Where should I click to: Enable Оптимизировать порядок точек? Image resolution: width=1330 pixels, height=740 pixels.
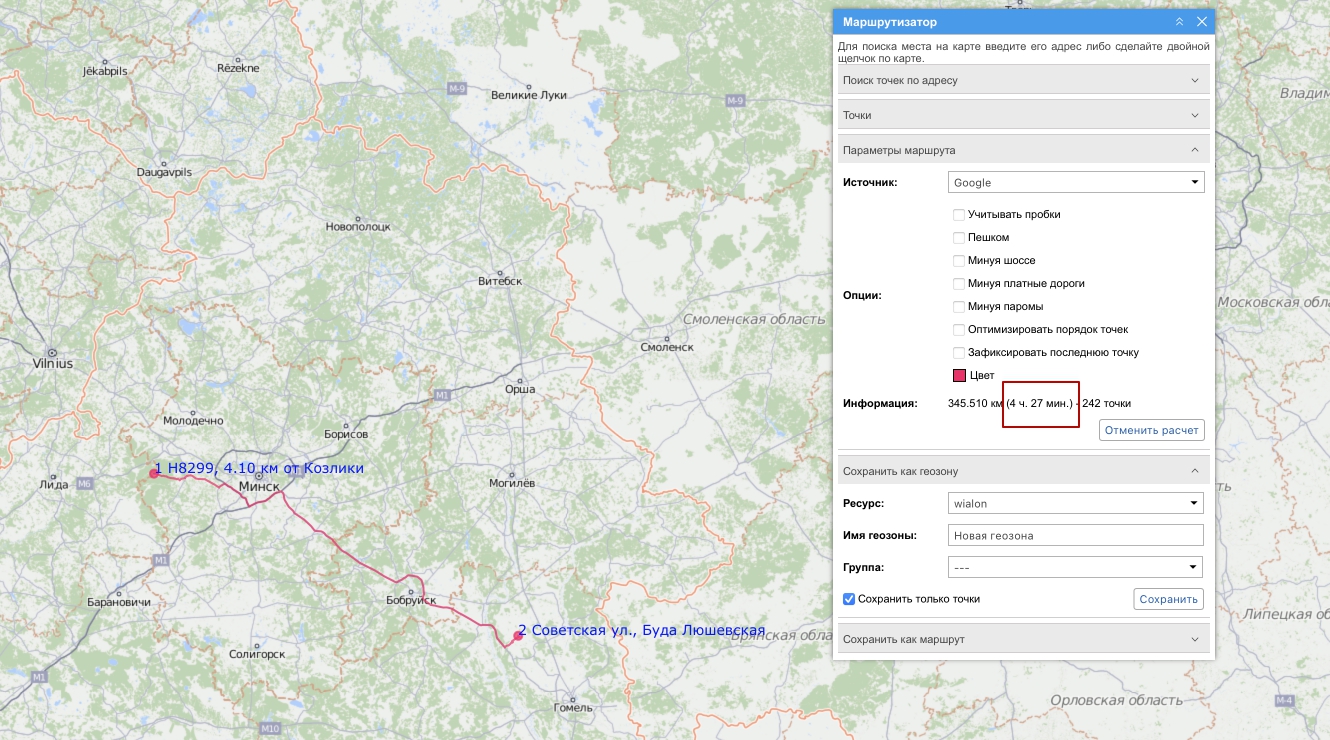pos(959,330)
